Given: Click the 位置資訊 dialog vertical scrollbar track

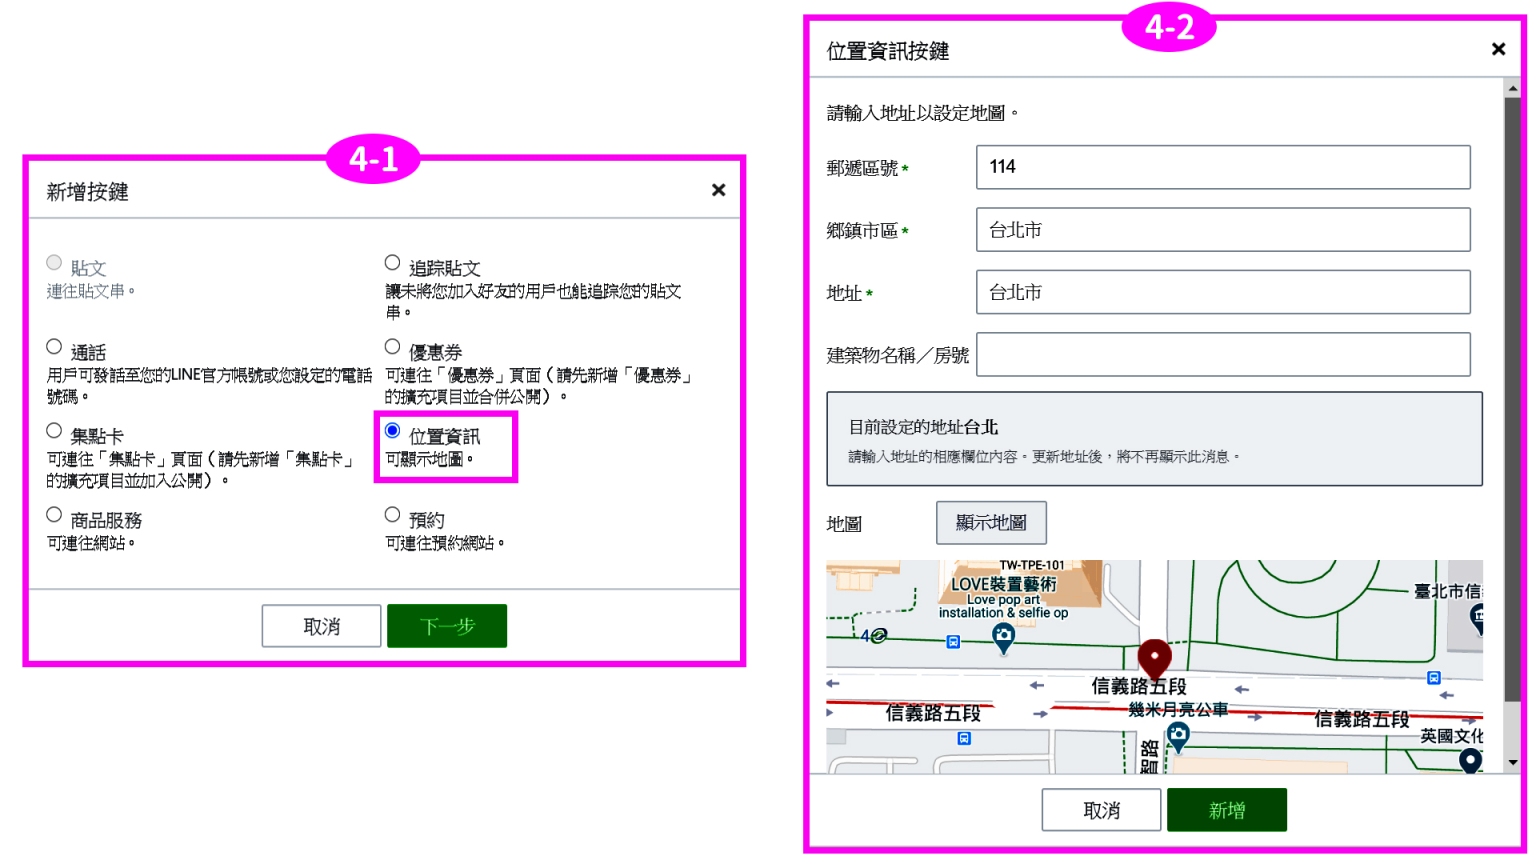Looking at the screenshot, I should click(x=1512, y=400).
